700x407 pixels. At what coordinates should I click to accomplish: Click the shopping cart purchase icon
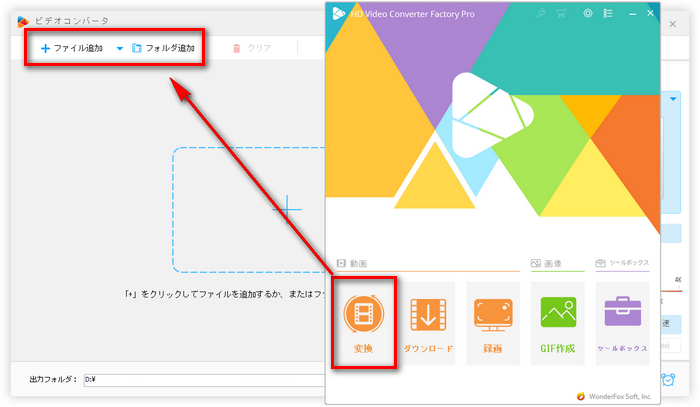pyautogui.click(x=561, y=13)
